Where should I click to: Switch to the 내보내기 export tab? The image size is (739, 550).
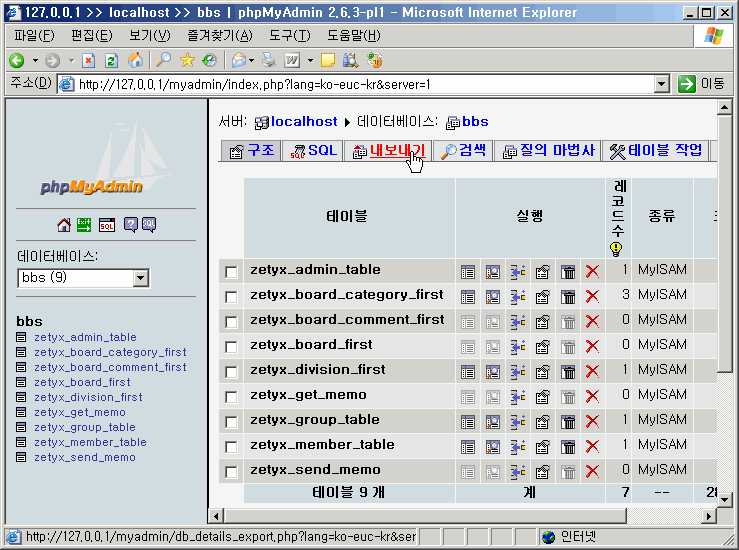[388, 151]
